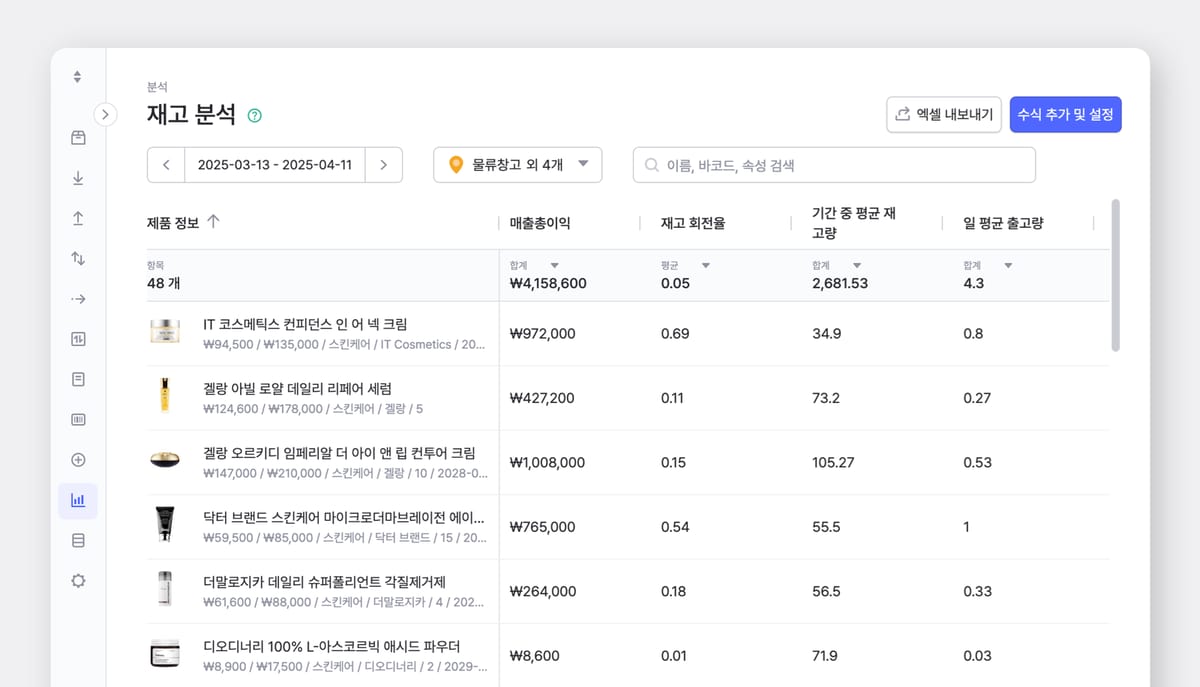
Task: Click the 수식 추가 및 설정 button
Action: 1065,114
